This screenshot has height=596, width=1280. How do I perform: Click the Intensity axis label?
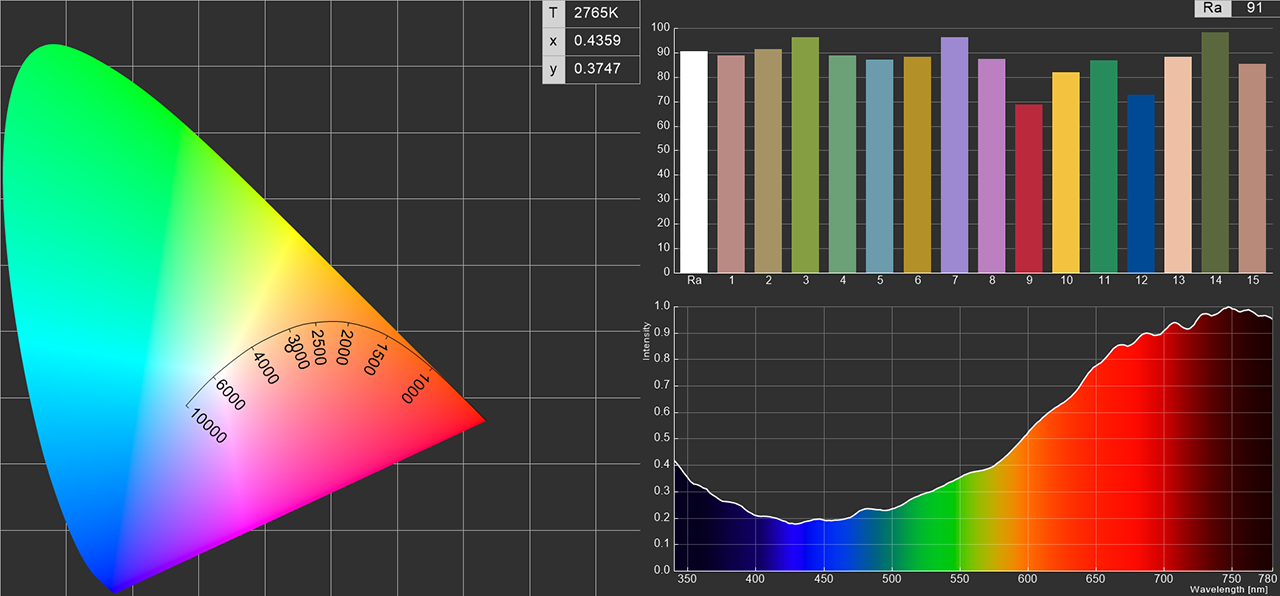(x=648, y=340)
